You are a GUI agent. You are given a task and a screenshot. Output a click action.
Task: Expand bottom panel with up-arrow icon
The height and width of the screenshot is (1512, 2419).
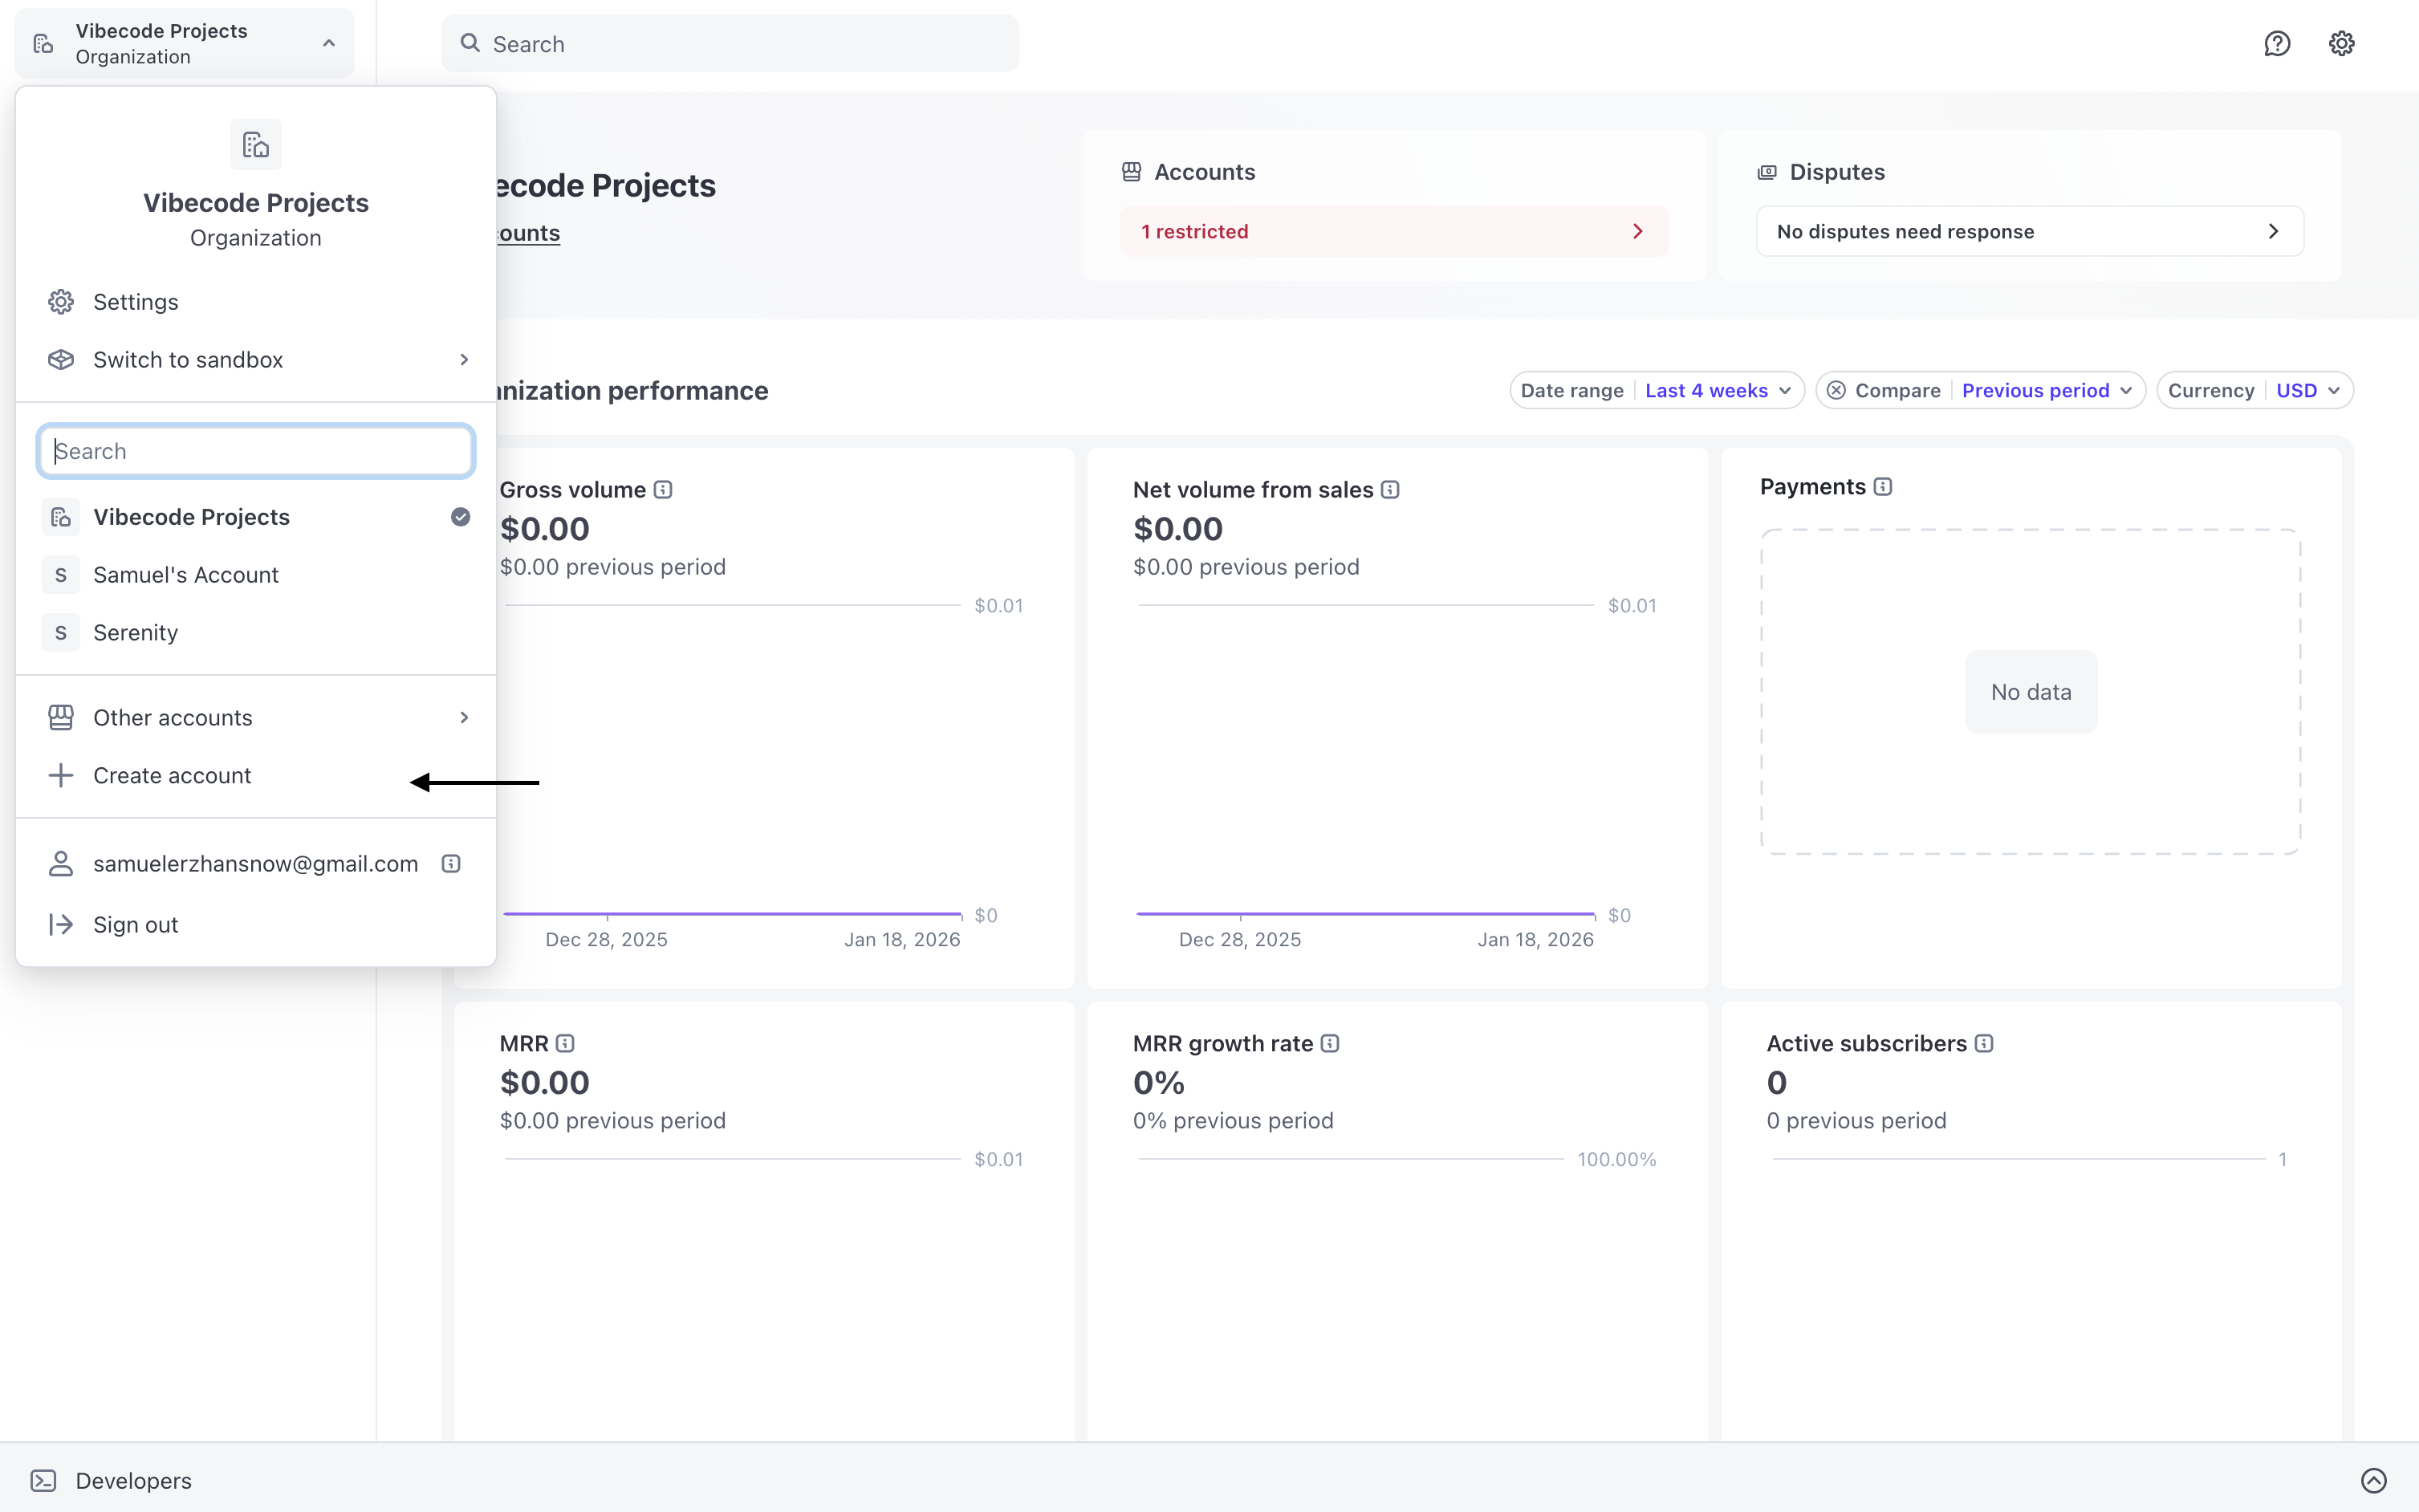[2373, 1480]
